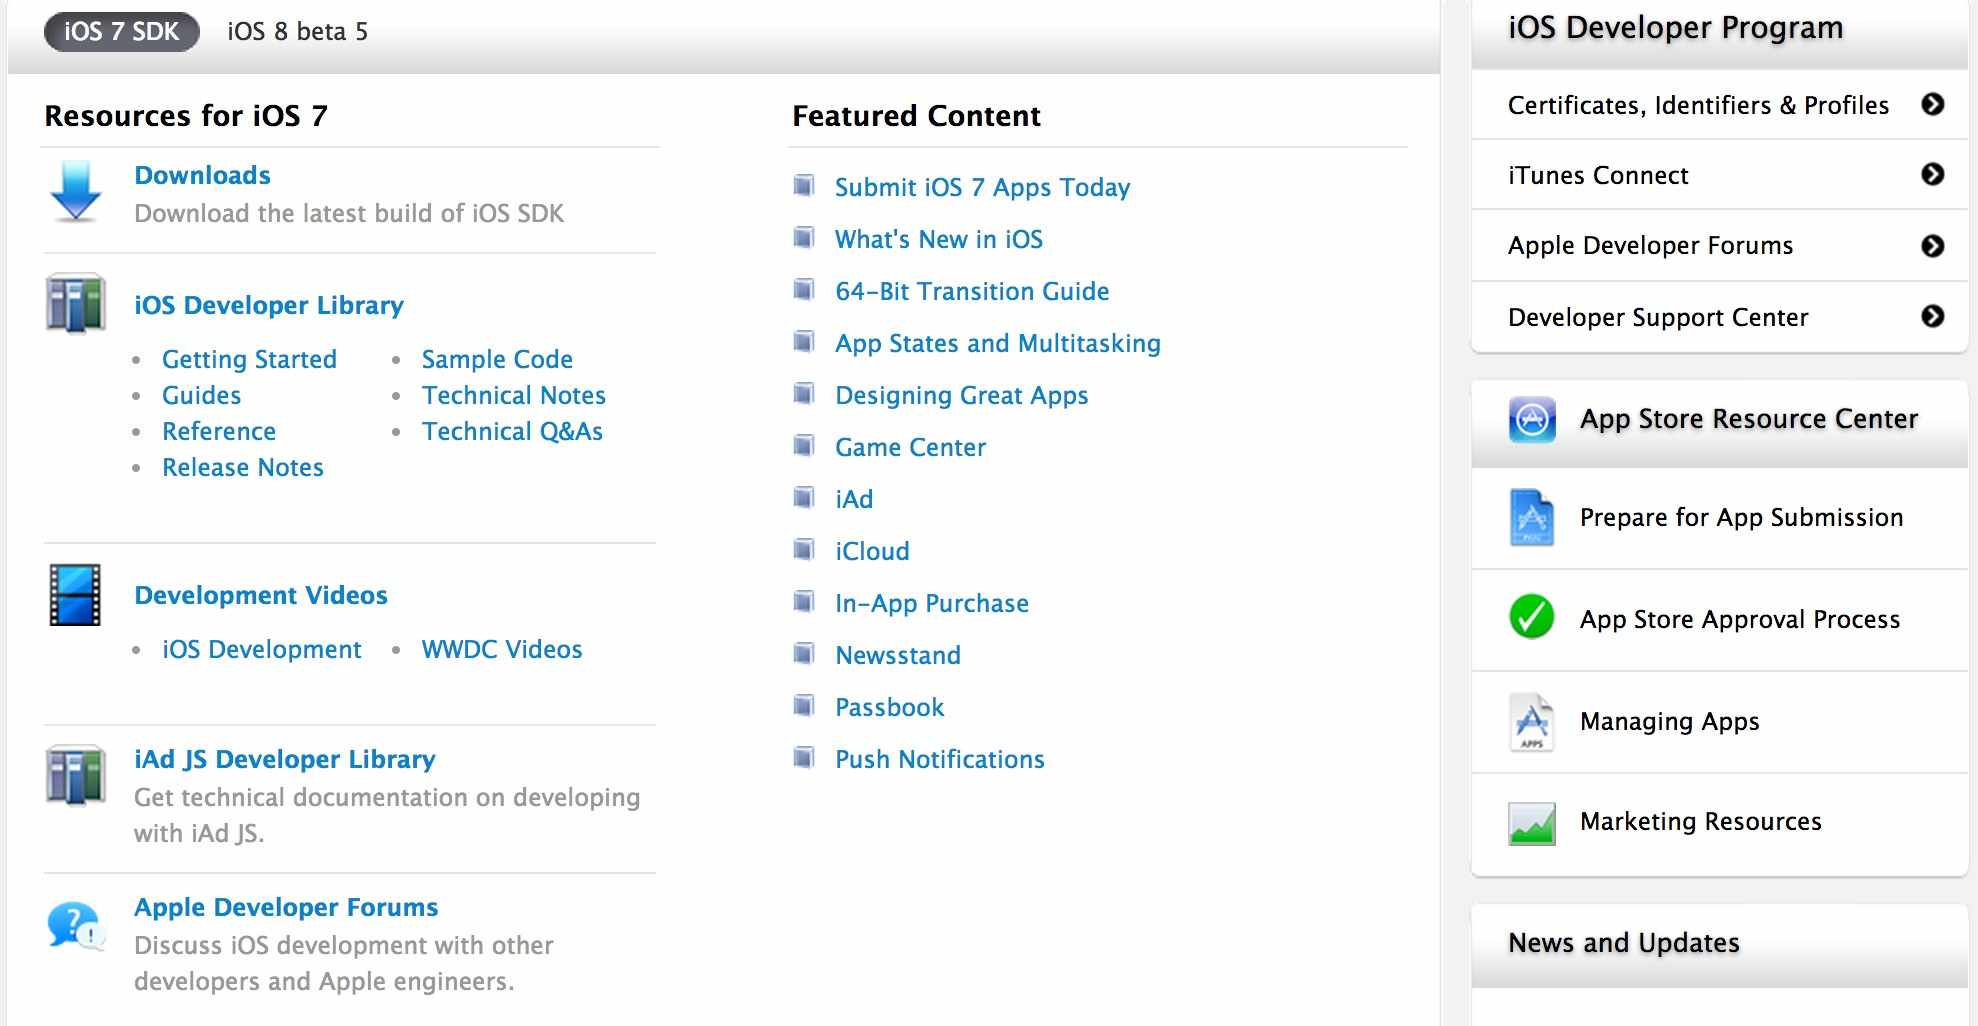Click arrow beside Apple Developer Forums in sidebar
Screen dimensions: 1978x1026
point(1933,246)
